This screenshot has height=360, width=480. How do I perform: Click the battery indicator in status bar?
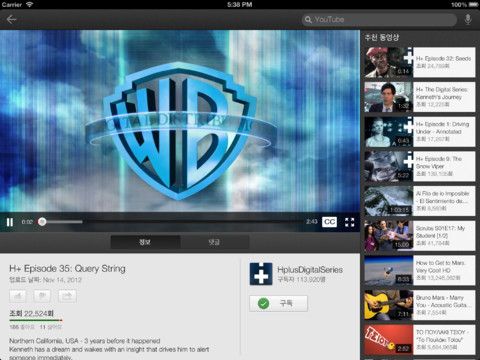click(473, 5)
